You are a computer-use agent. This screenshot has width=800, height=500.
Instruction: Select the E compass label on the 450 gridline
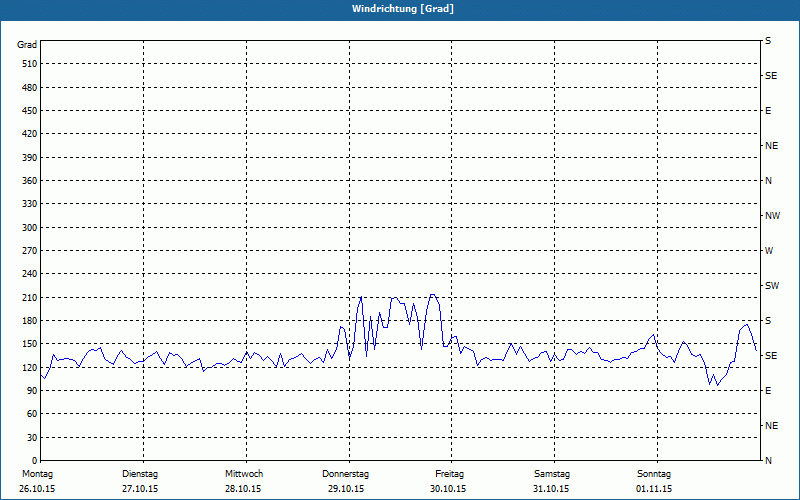click(x=768, y=111)
